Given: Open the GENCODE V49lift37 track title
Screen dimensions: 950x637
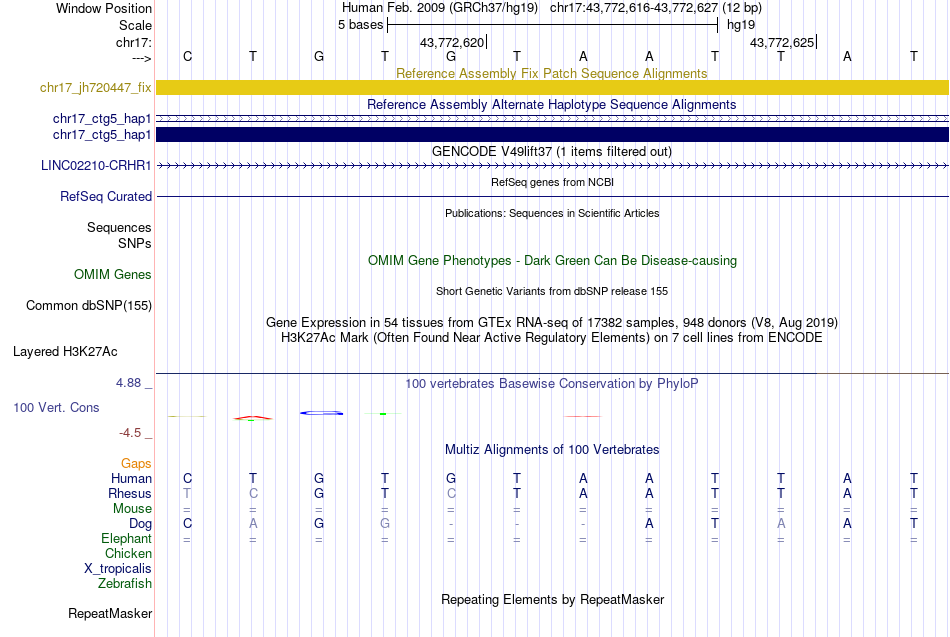Looking at the screenshot, I should click(x=551, y=152).
